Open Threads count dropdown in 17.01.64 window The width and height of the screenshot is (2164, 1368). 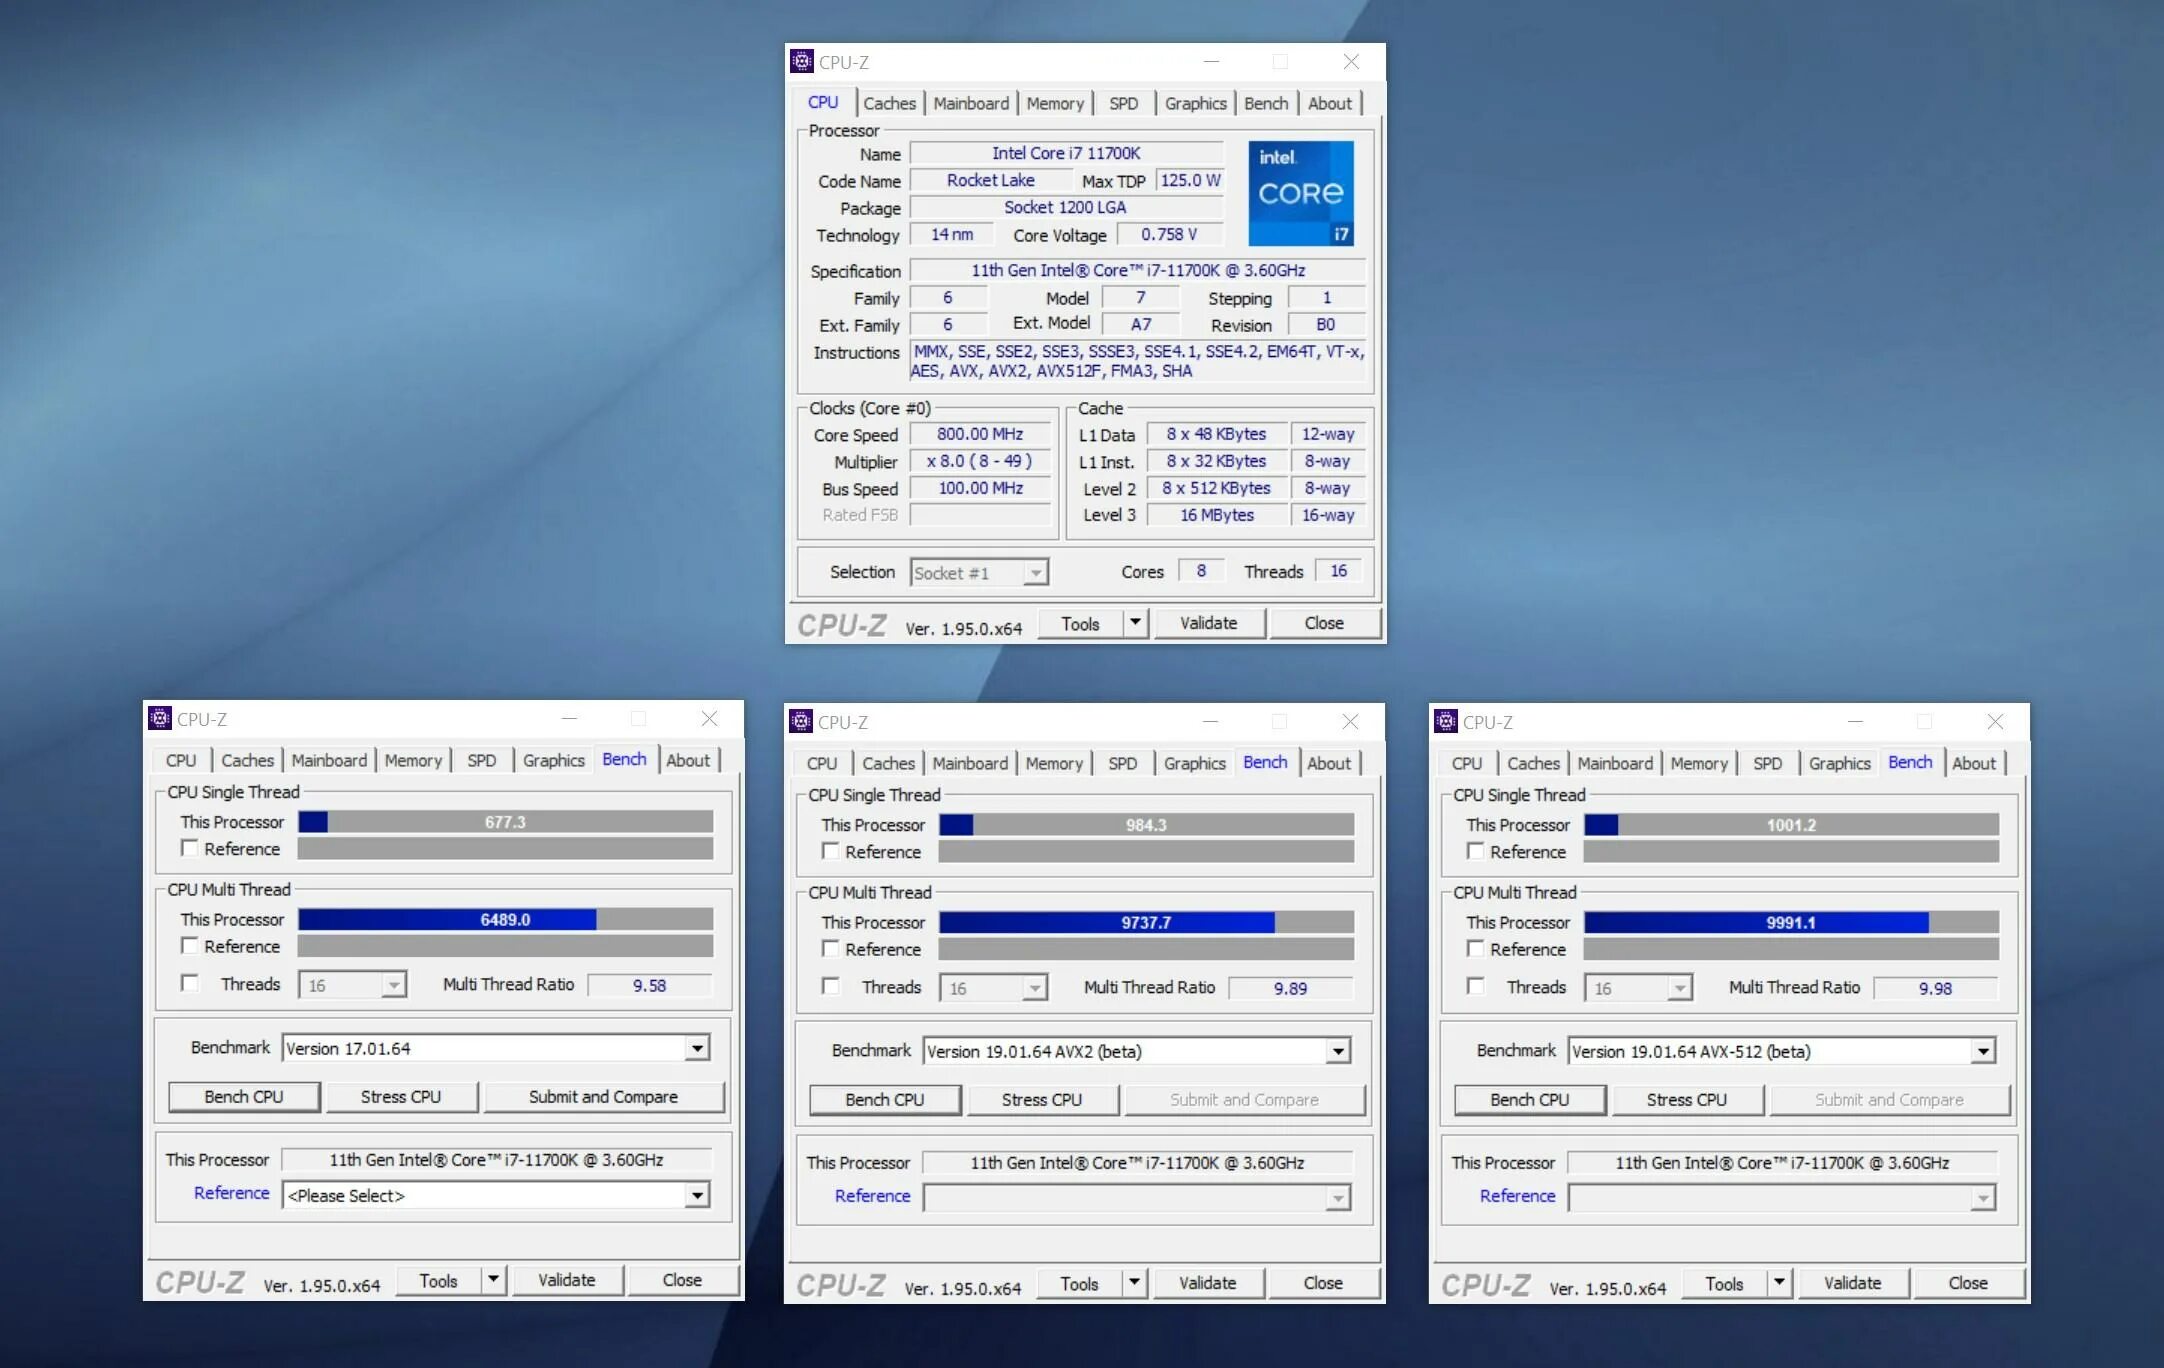[352, 985]
